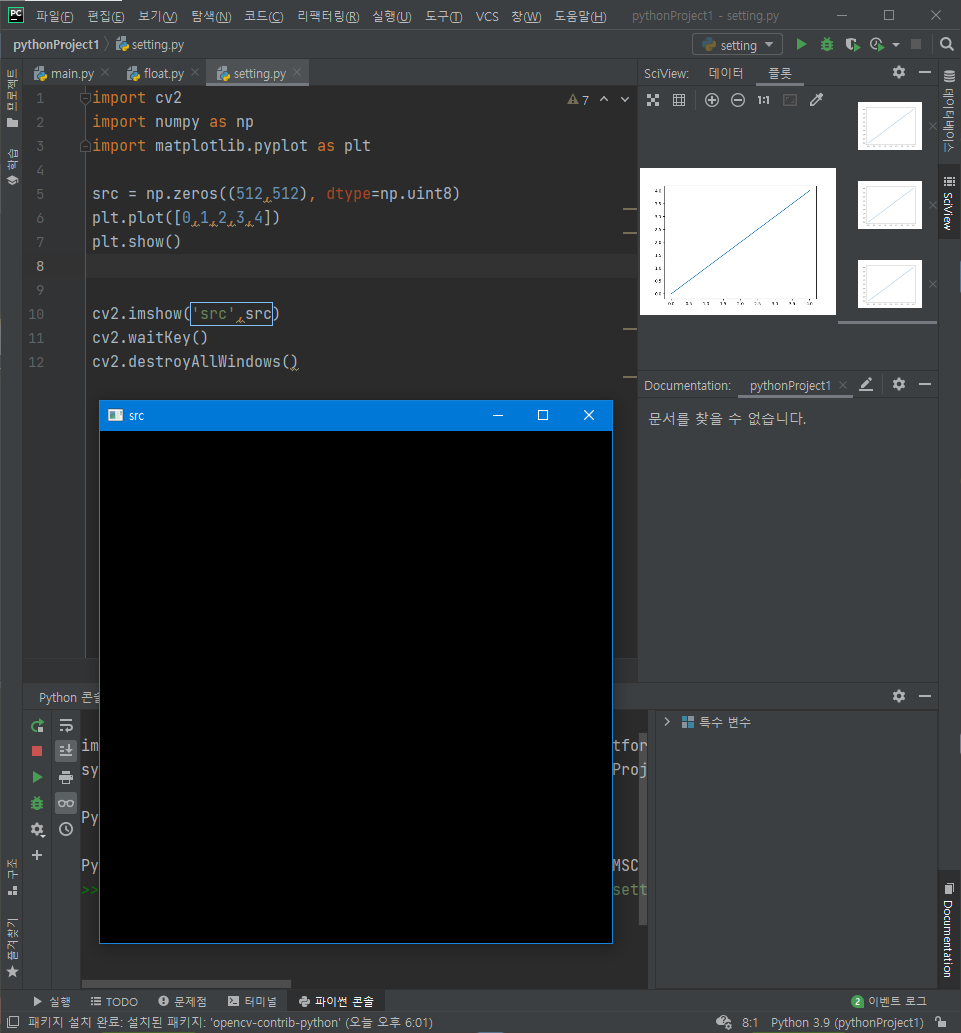Set plot to actual size 1:1
Screen dimensions: 961x1033
pos(763,100)
